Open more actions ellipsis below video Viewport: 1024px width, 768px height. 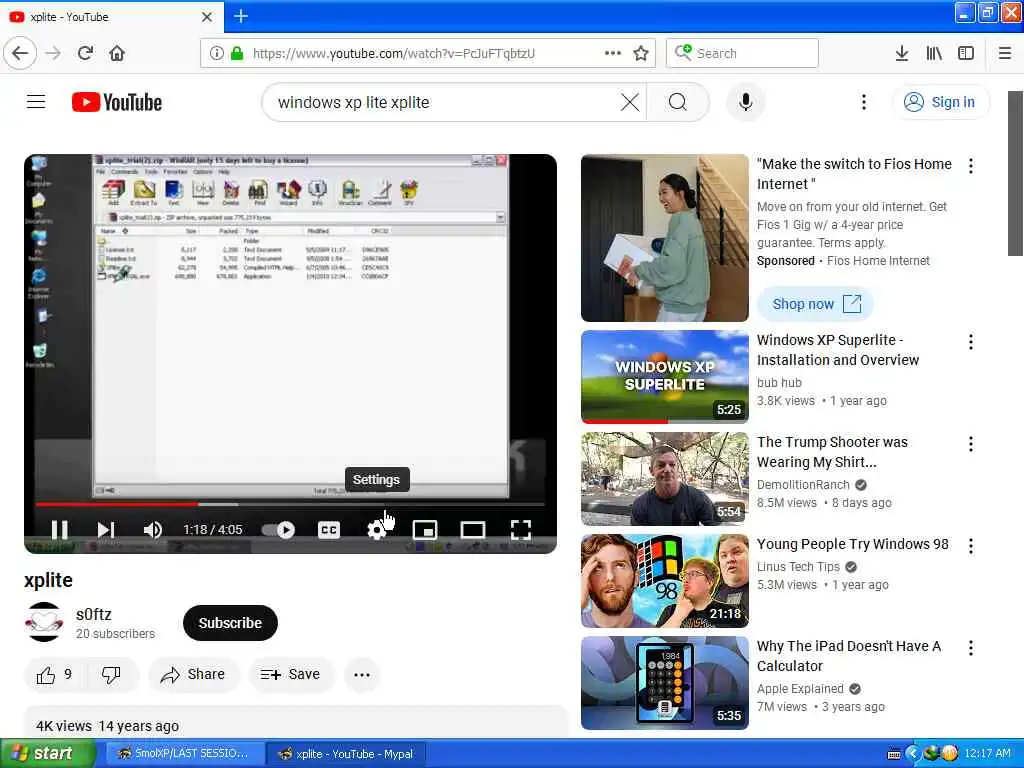pos(362,675)
